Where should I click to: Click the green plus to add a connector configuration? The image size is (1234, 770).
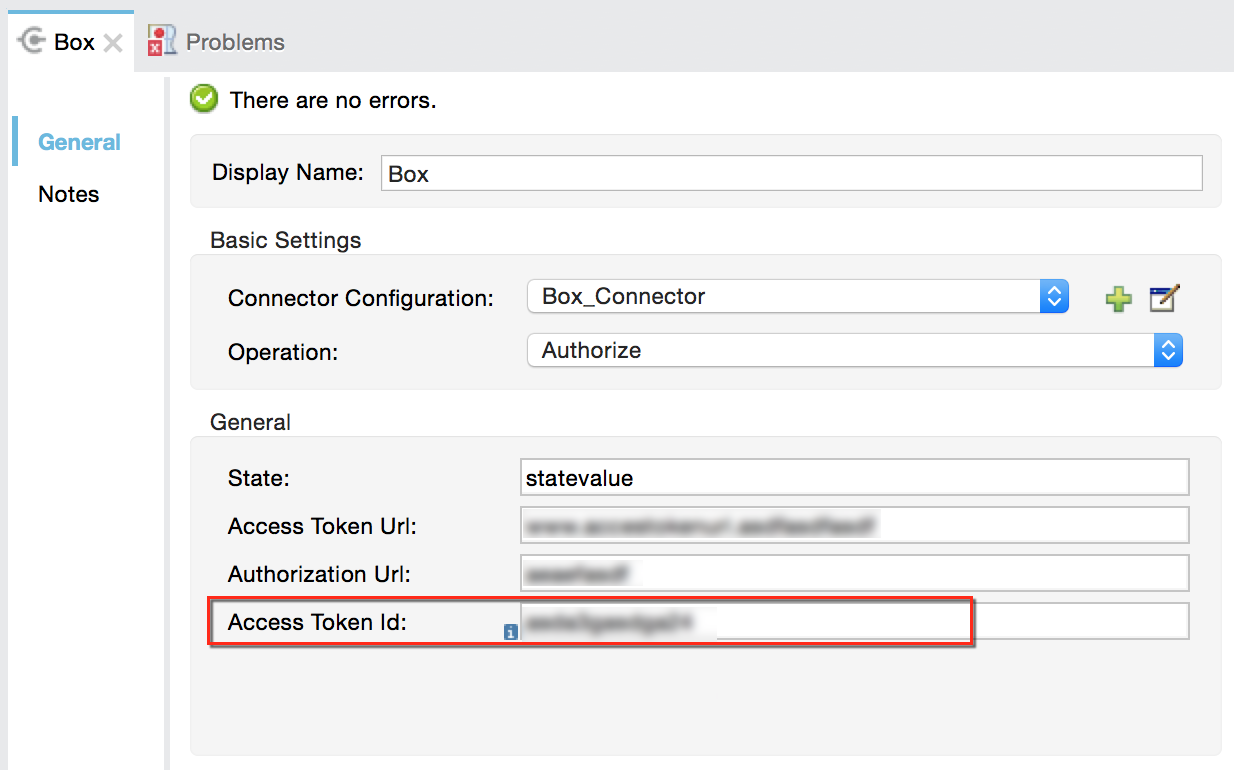(1118, 296)
